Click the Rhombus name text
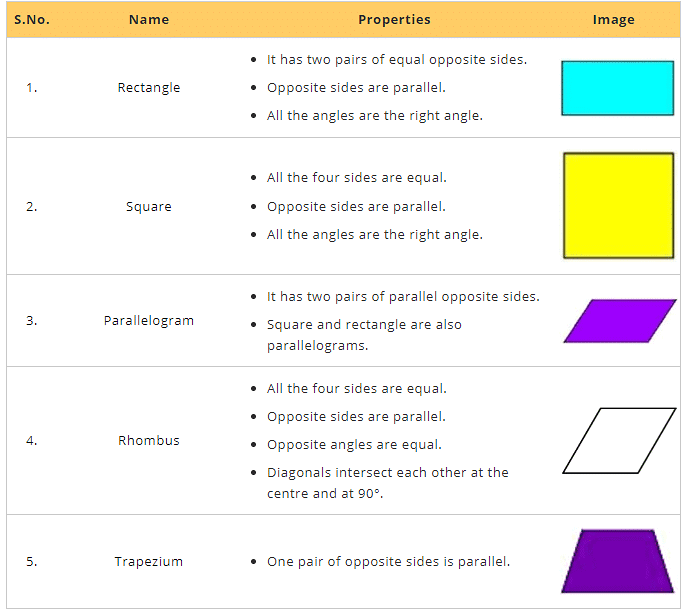This screenshot has width=691, height=611. [x=149, y=441]
